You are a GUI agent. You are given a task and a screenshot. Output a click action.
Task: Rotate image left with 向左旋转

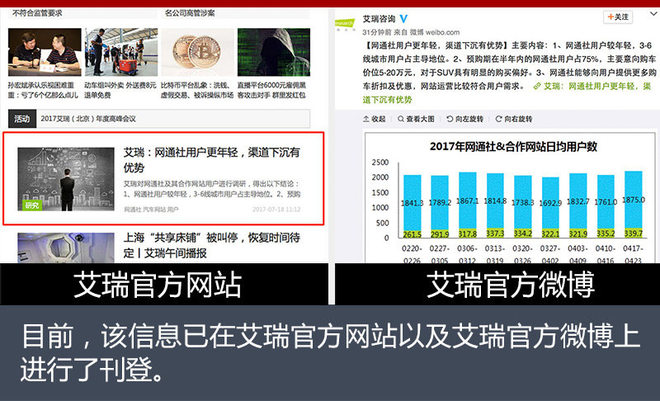click(x=465, y=119)
